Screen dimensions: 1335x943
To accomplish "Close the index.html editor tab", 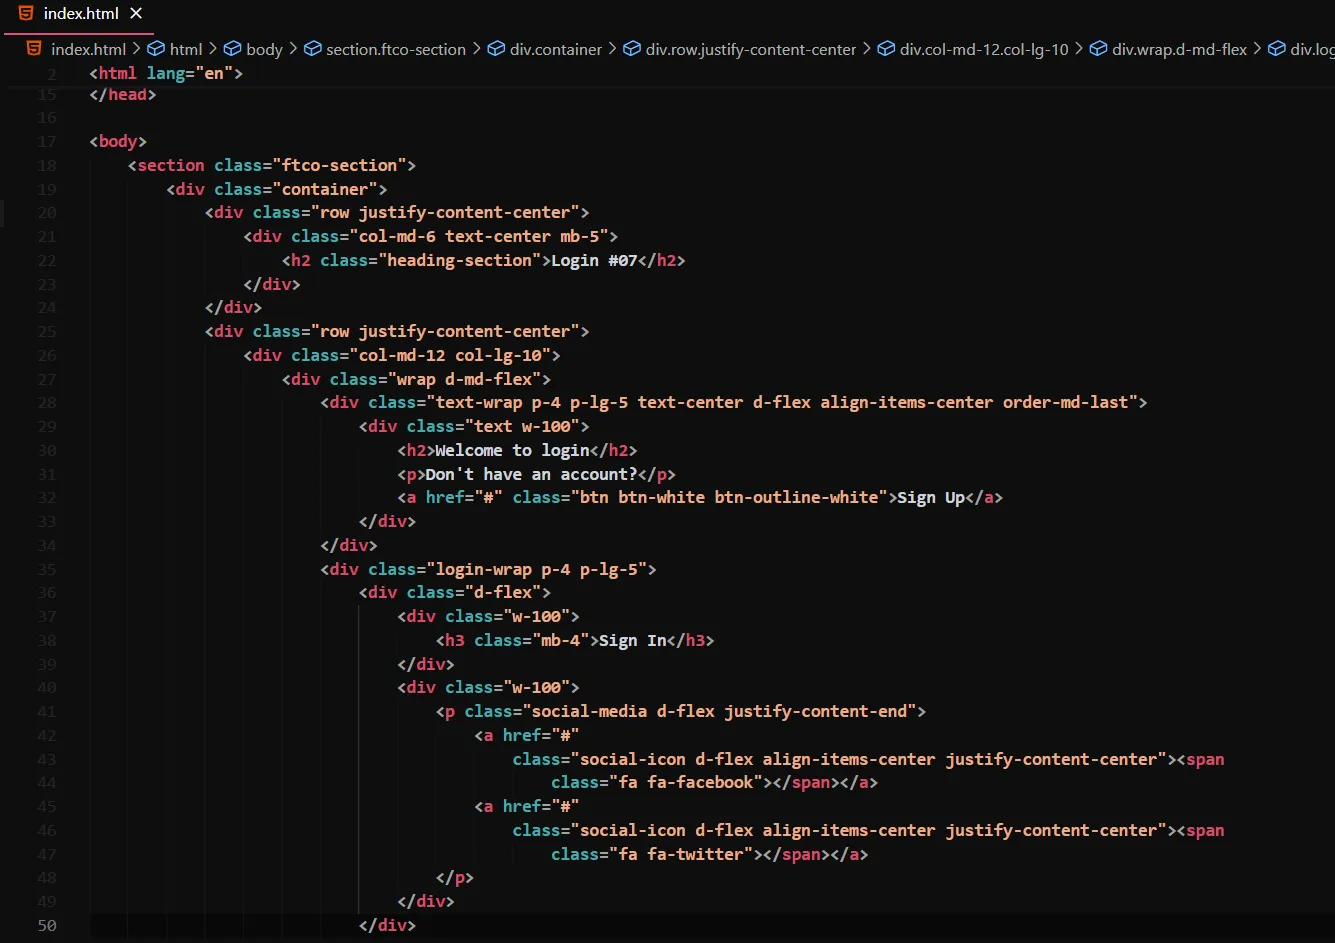I will pyautogui.click(x=136, y=14).
